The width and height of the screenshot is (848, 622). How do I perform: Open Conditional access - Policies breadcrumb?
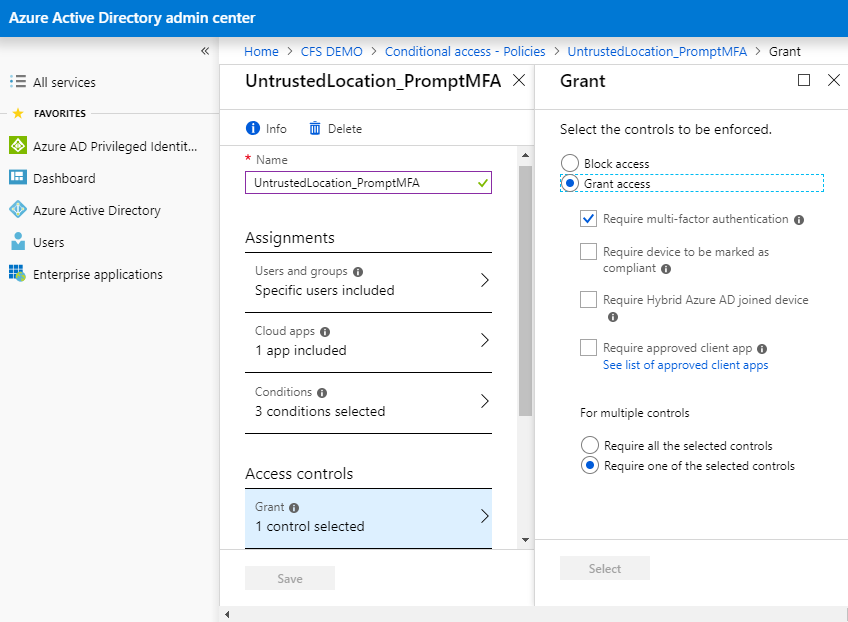click(x=465, y=51)
